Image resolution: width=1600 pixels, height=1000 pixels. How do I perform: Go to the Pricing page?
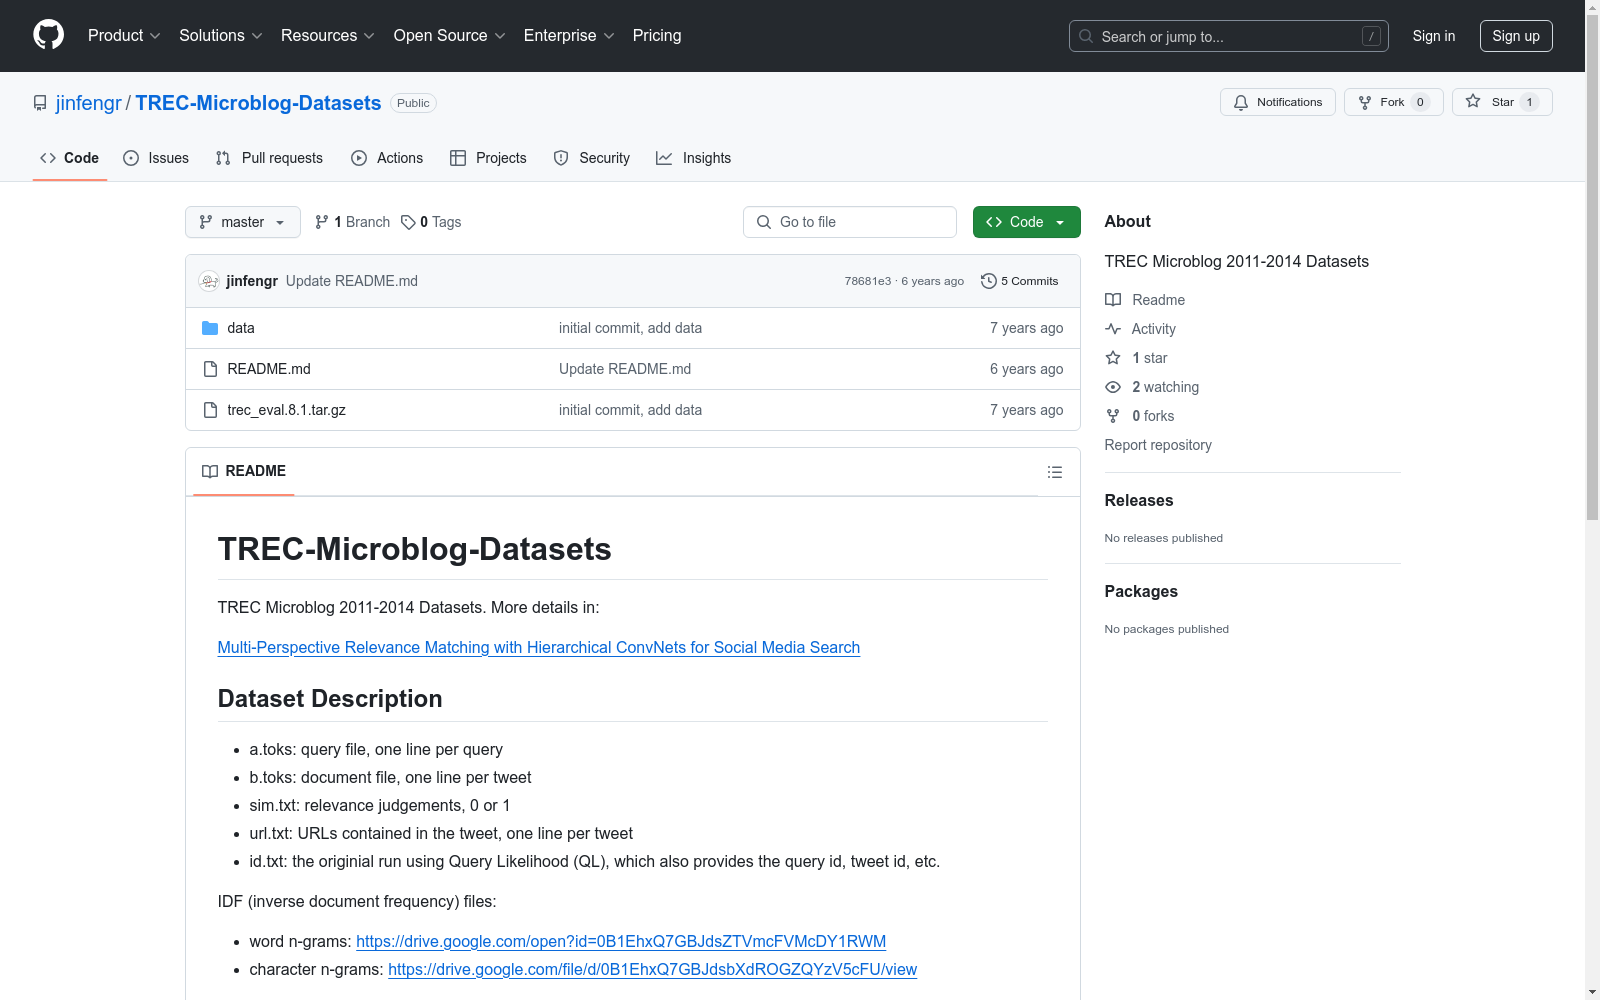tap(657, 36)
